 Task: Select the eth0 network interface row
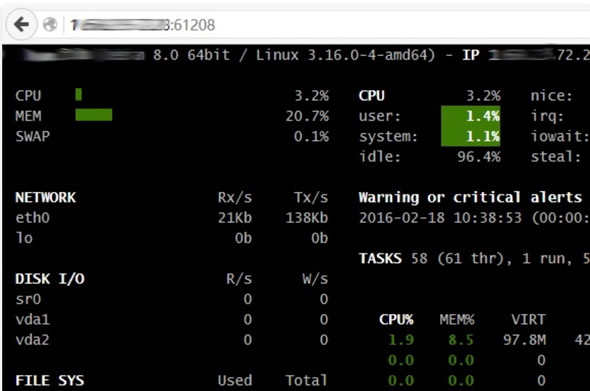coord(172,218)
